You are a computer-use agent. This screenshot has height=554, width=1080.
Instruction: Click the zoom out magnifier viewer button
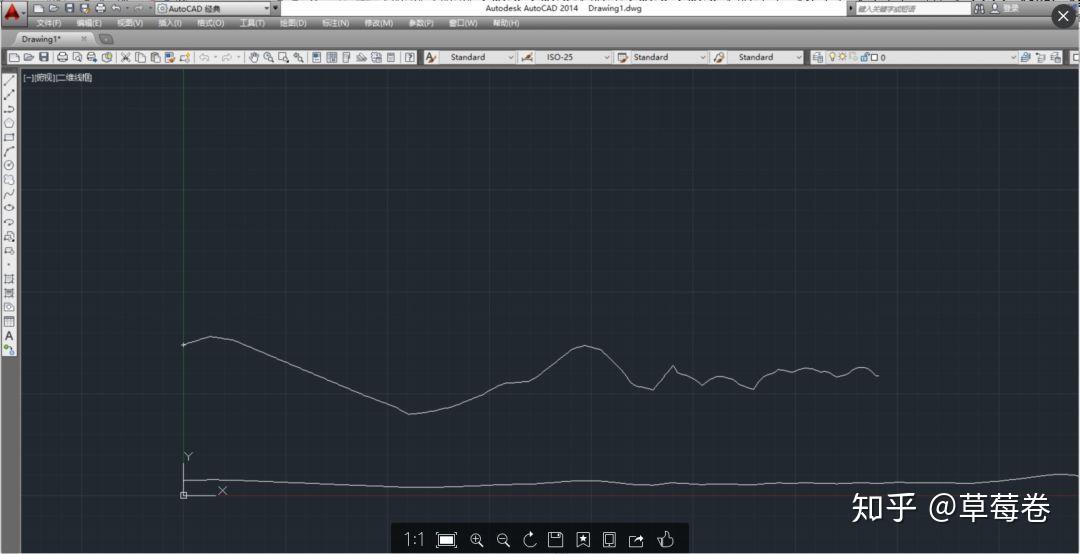[x=503, y=540]
